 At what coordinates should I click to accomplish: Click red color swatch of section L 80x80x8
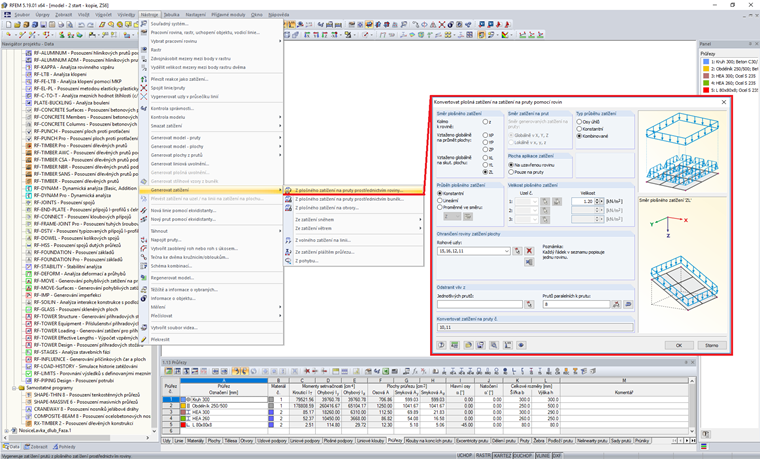tap(706, 90)
